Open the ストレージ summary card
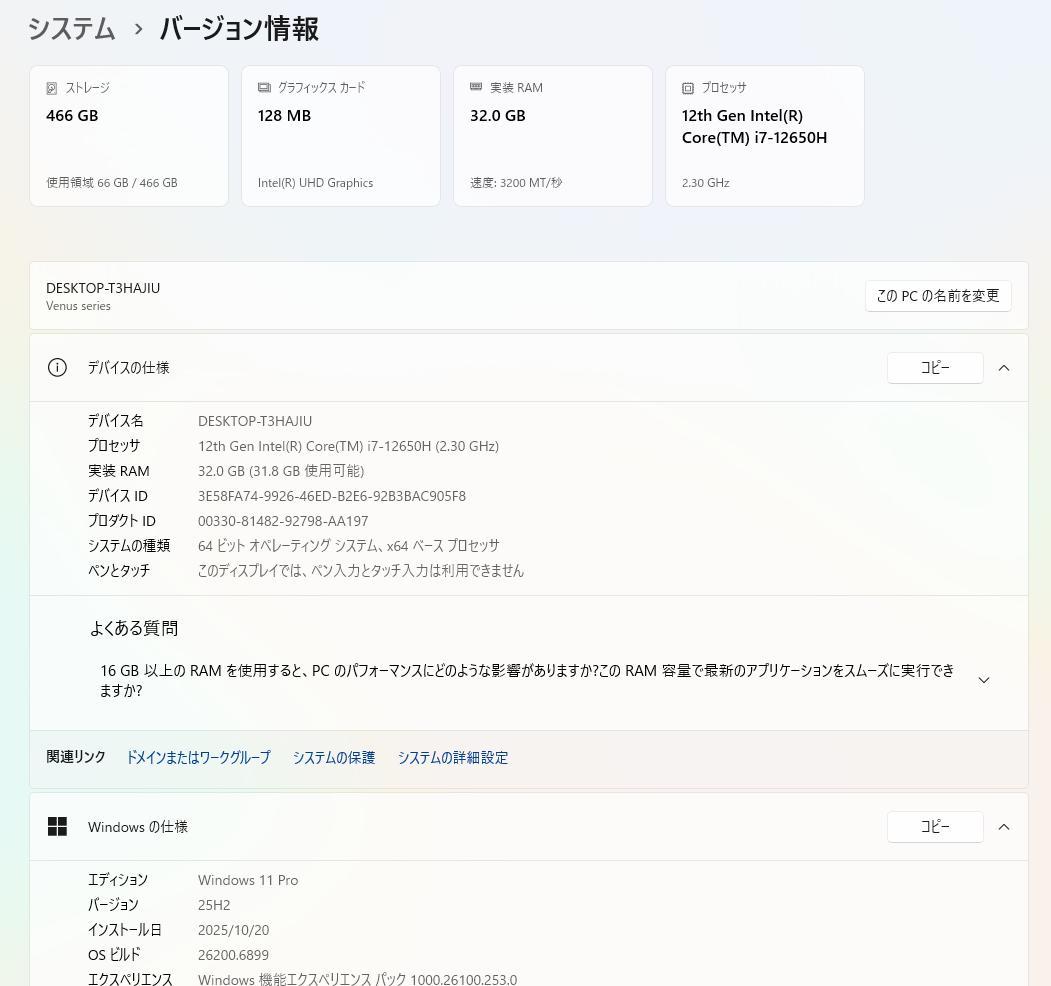The height and width of the screenshot is (986, 1051). tap(128, 135)
